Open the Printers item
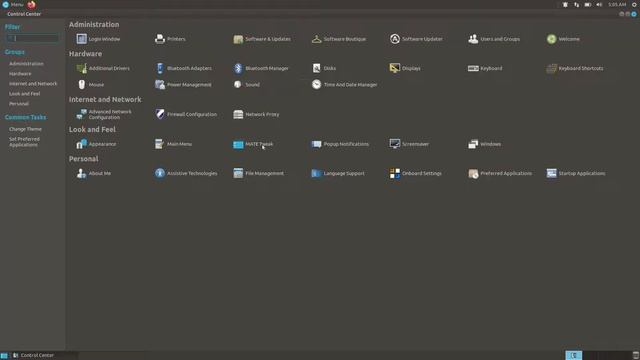This screenshot has height=360, width=640. coord(170,39)
